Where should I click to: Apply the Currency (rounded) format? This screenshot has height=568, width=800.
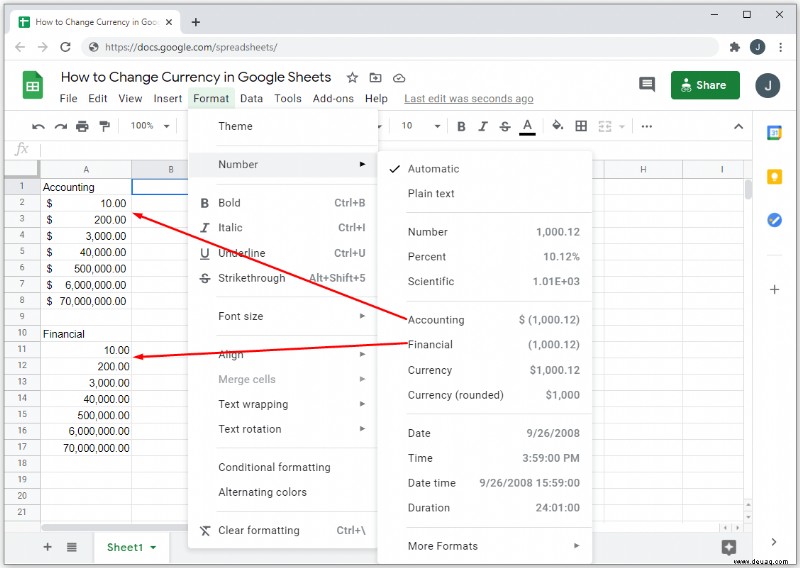pyautogui.click(x=485, y=395)
